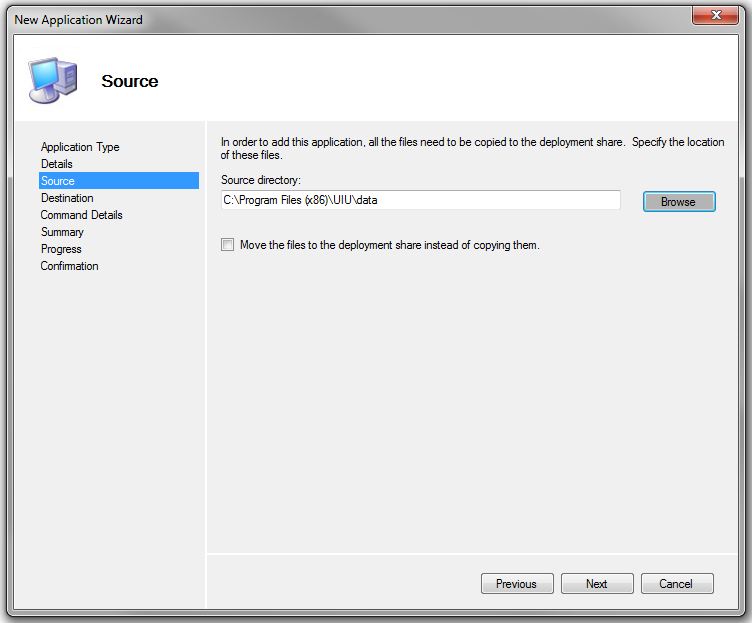Image resolution: width=752 pixels, height=623 pixels.
Task: Select the Application Type step
Action: [x=80, y=147]
